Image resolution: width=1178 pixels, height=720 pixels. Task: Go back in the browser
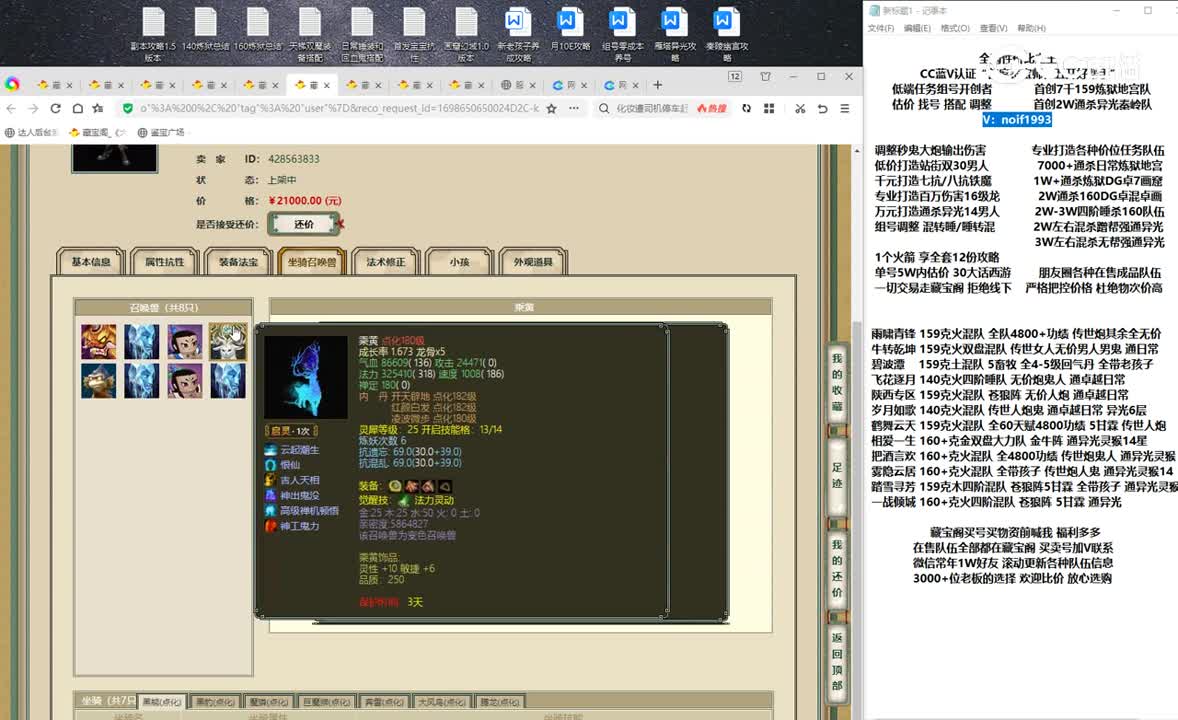click(x=11, y=109)
